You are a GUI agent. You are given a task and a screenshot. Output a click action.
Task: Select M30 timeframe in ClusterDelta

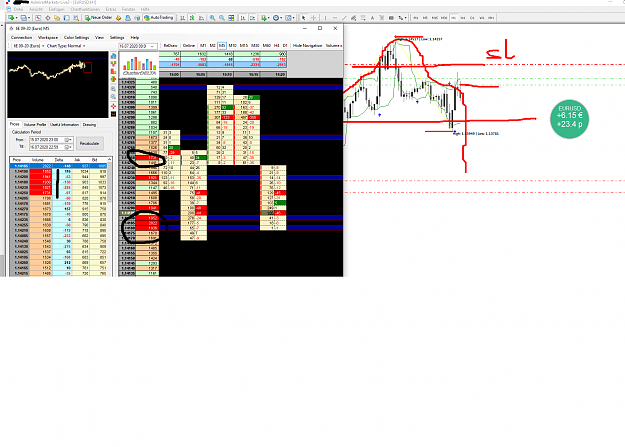pos(255,46)
